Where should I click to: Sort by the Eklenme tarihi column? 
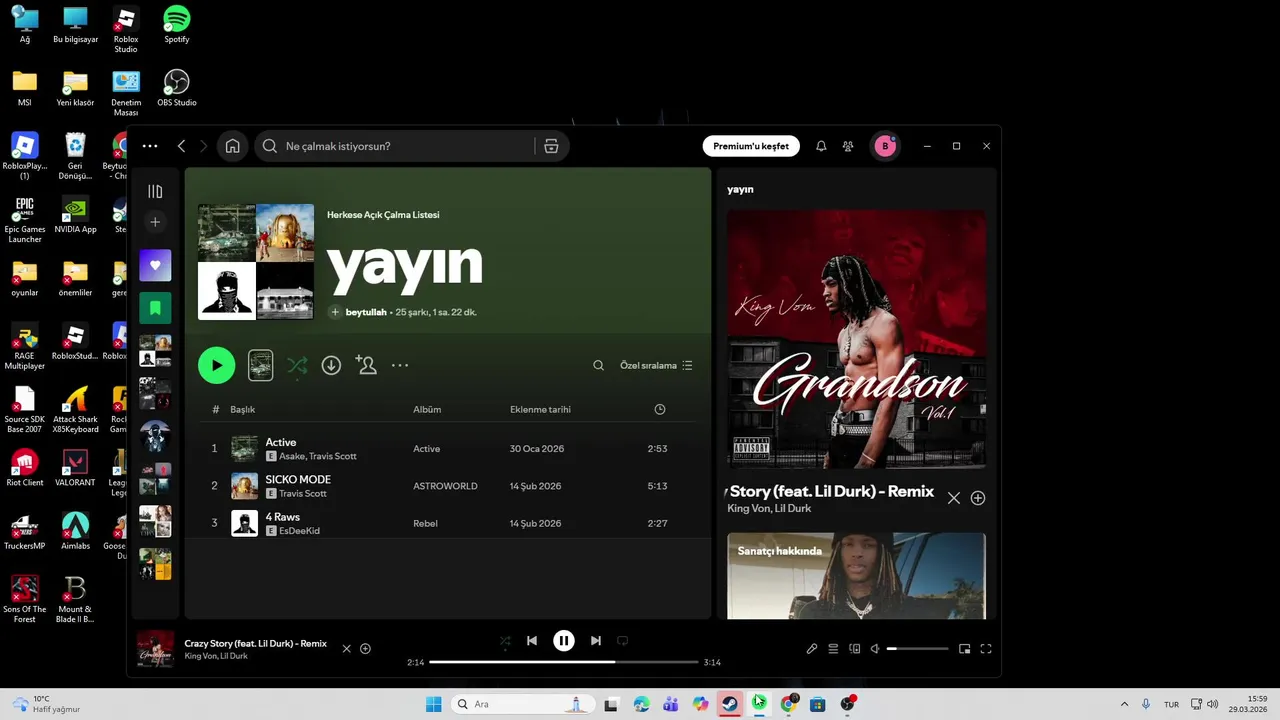[540, 410]
